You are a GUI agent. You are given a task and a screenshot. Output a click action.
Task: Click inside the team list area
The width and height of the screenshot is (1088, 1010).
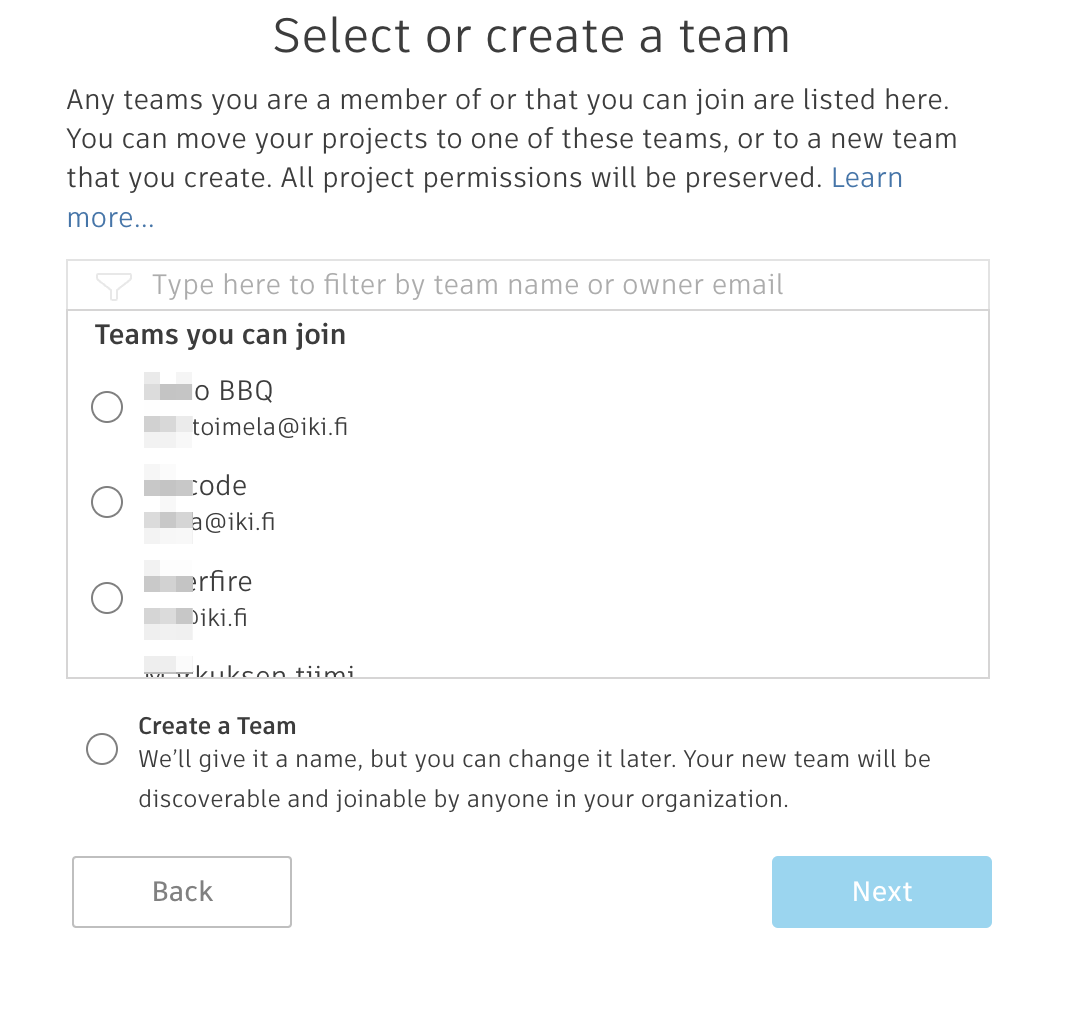pos(527,470)
